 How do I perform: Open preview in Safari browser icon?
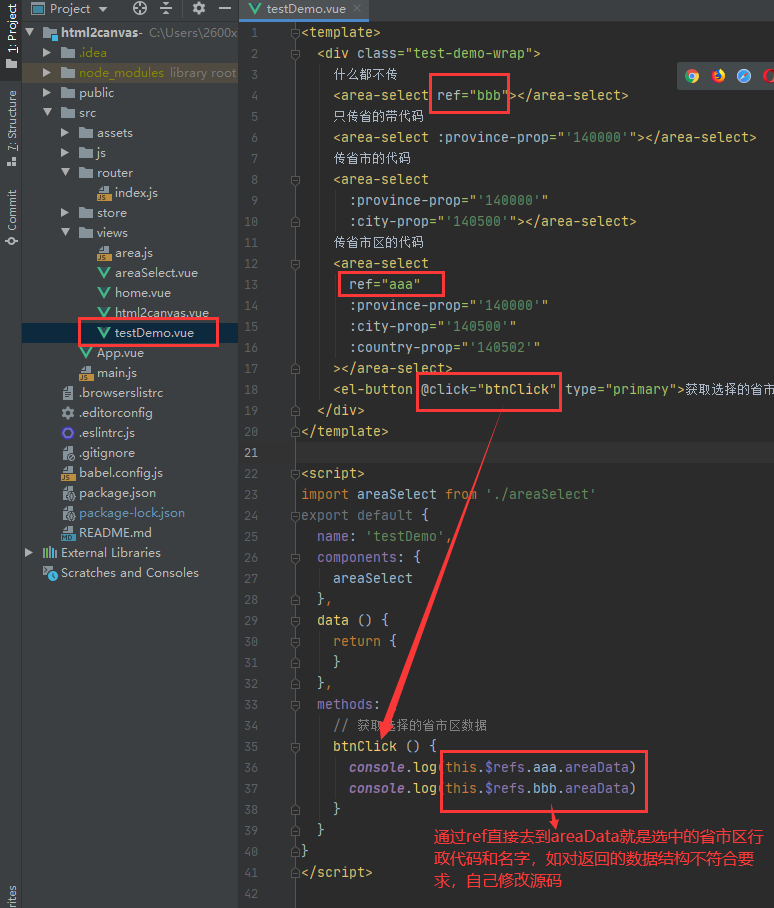(744, 76)
